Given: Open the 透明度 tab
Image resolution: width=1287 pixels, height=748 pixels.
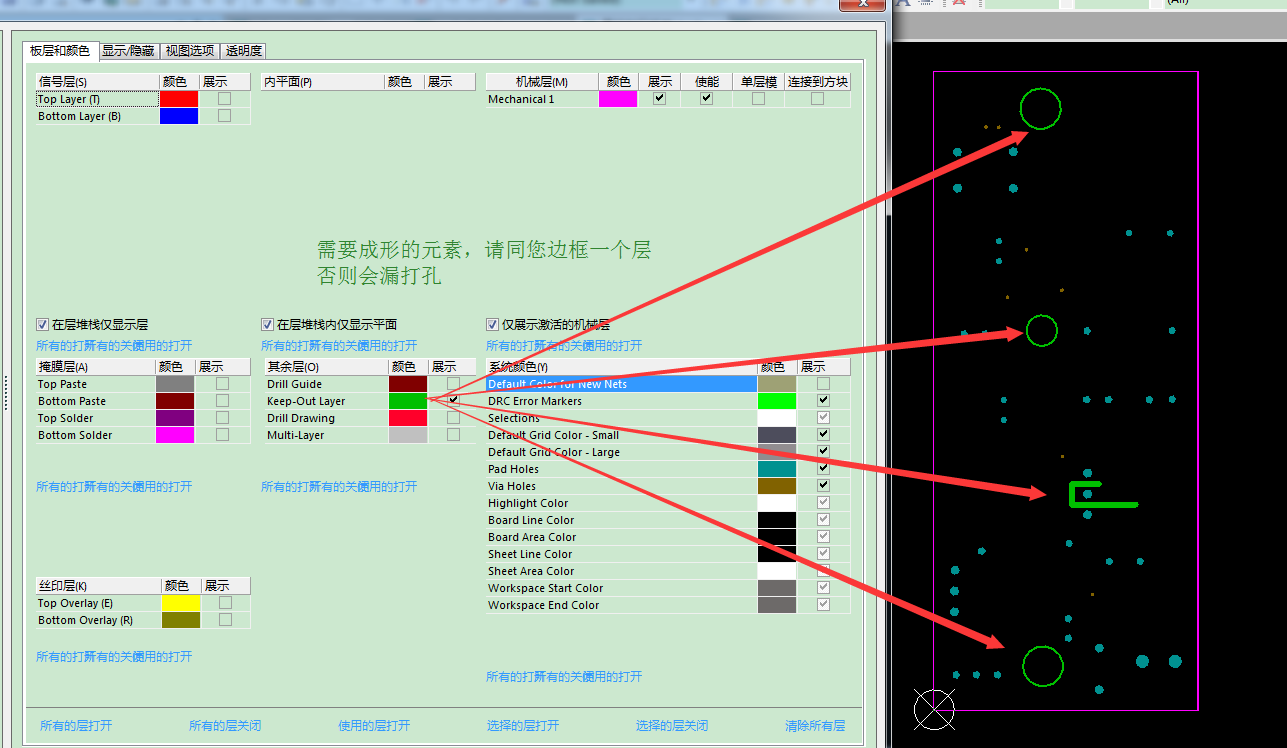Looking at the screenshot, I should [x=243, y=50].
